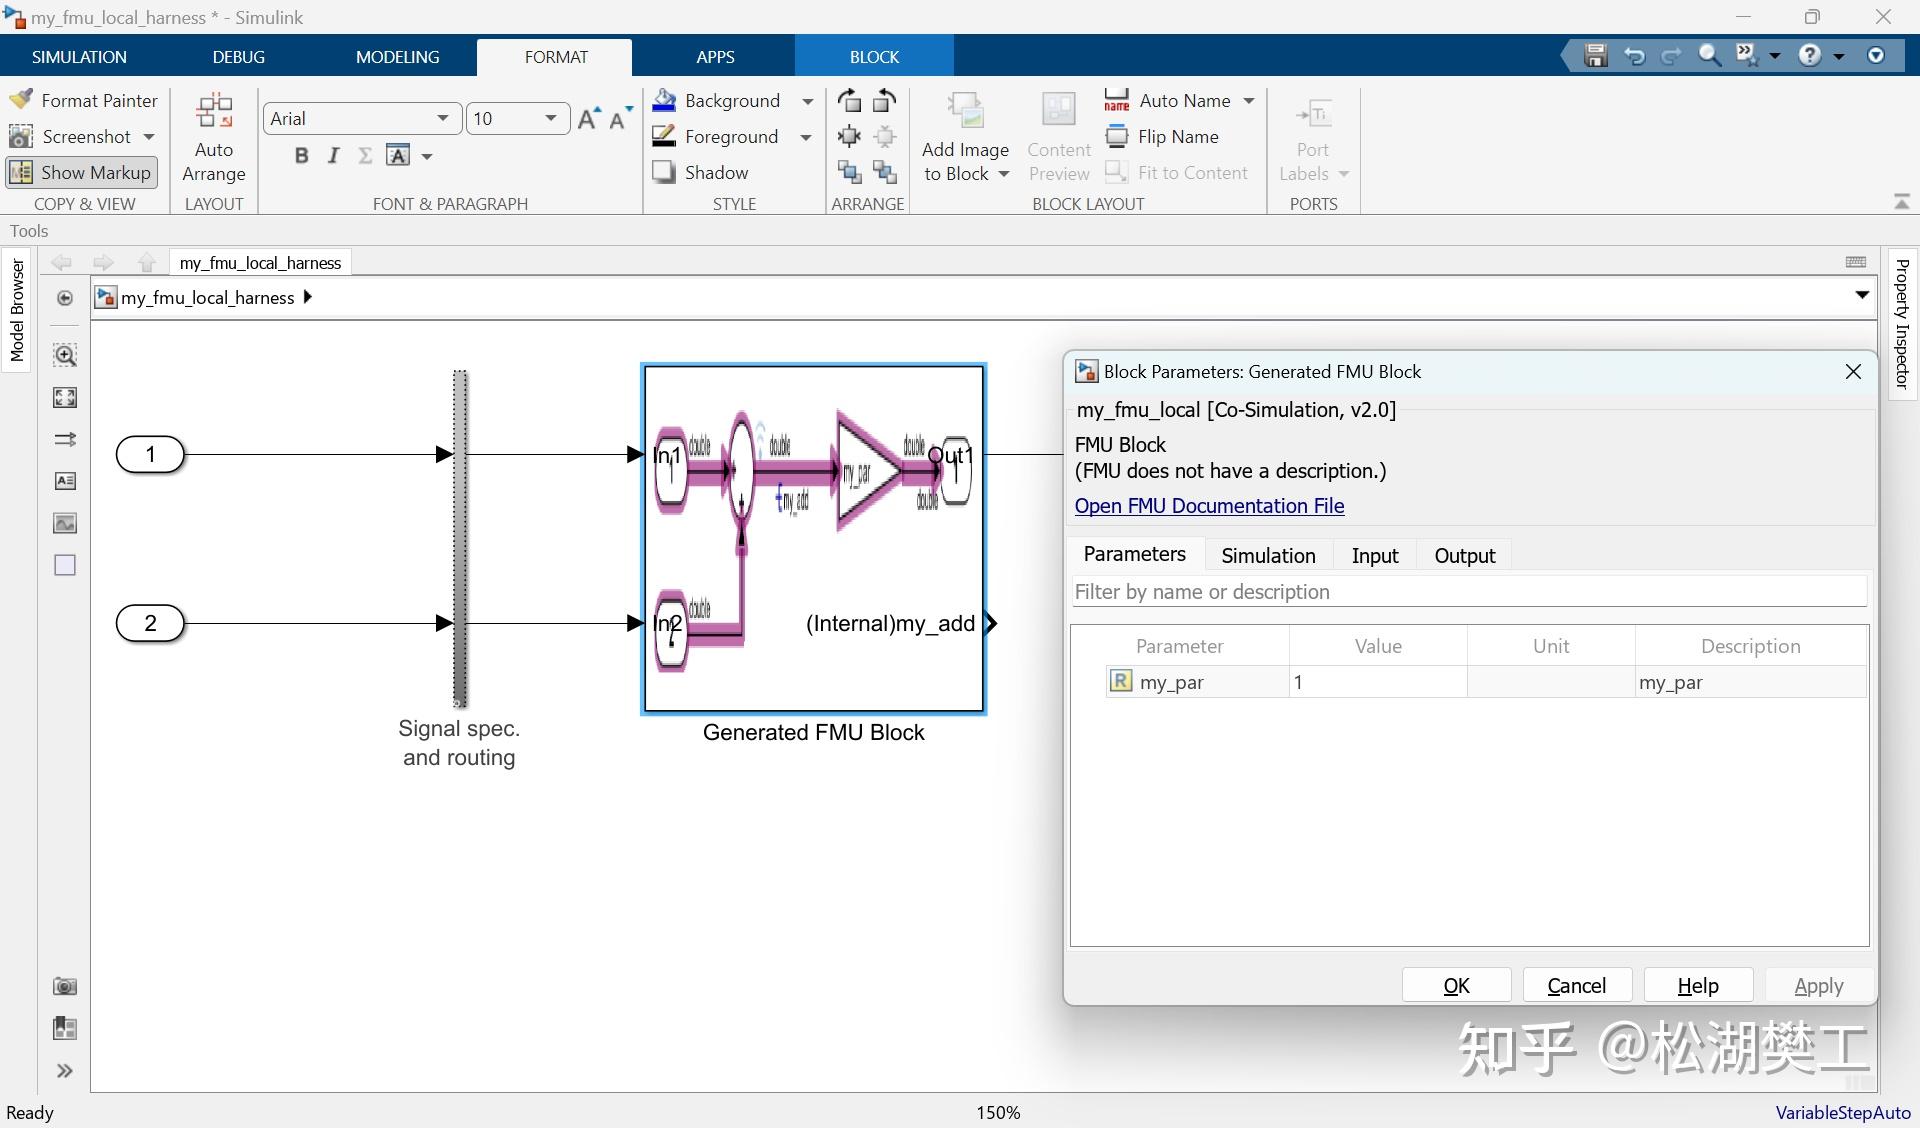The height and width of the screenshot is (1128, 1920).
Task: Click the increase font size icon
Action: point(589,118)
